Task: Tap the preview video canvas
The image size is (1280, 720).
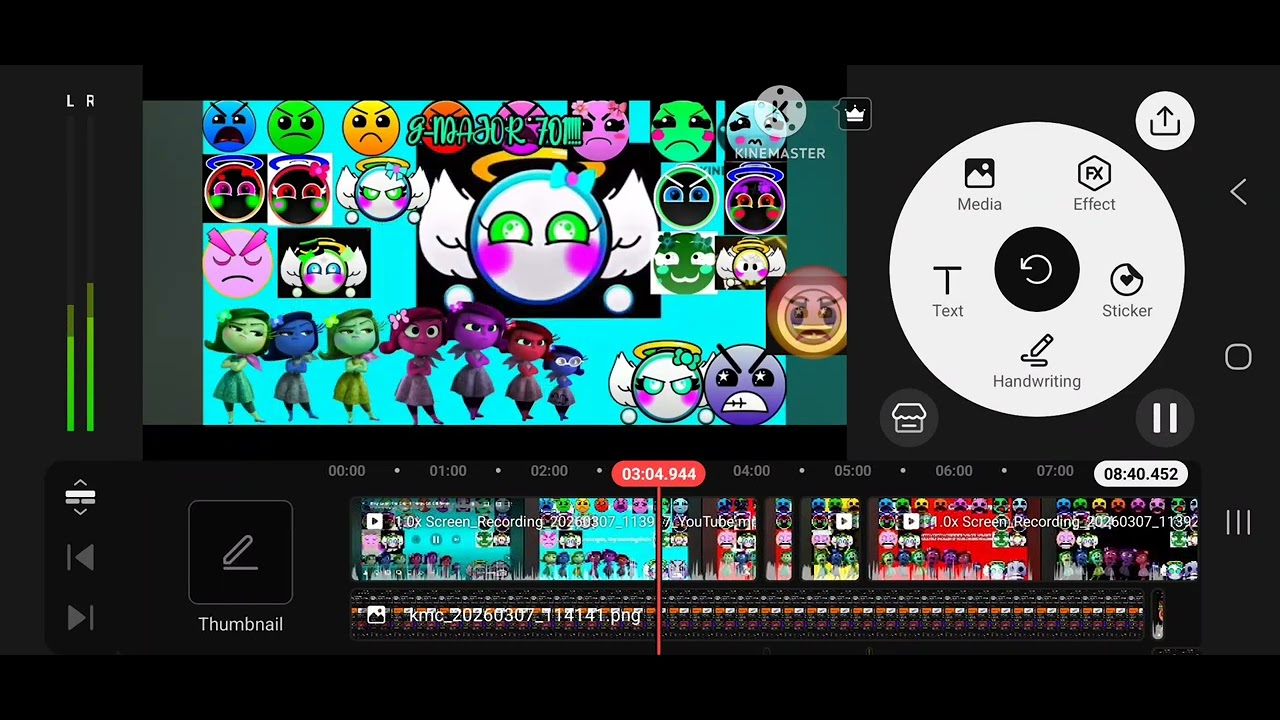Action: [495, 263]
